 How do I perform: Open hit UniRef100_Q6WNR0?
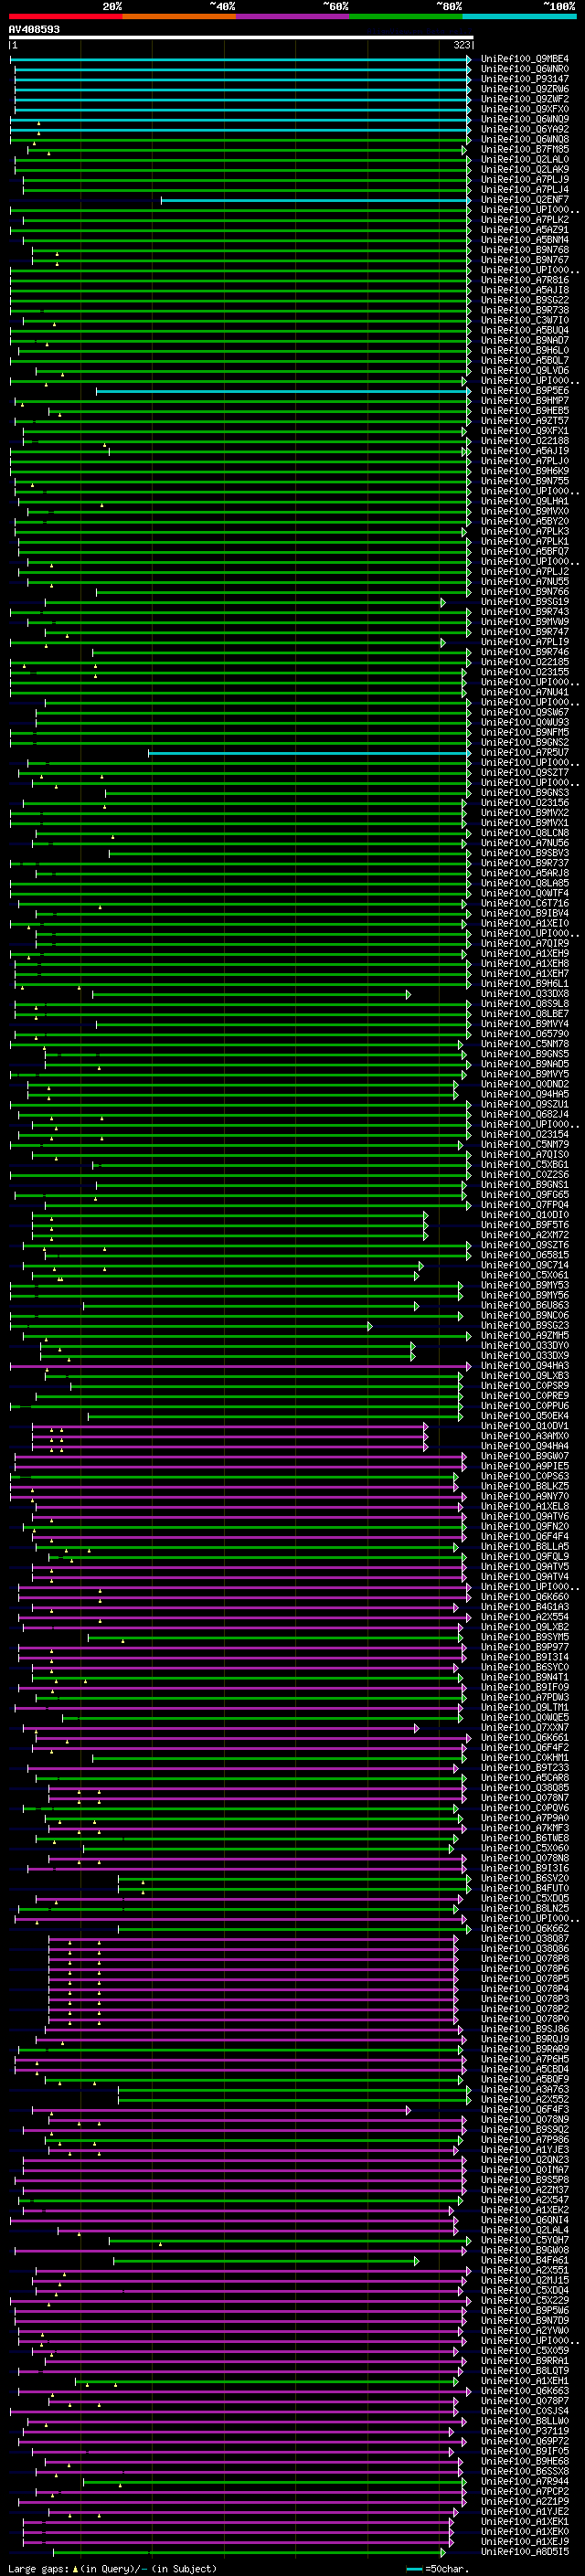point(525,69)
